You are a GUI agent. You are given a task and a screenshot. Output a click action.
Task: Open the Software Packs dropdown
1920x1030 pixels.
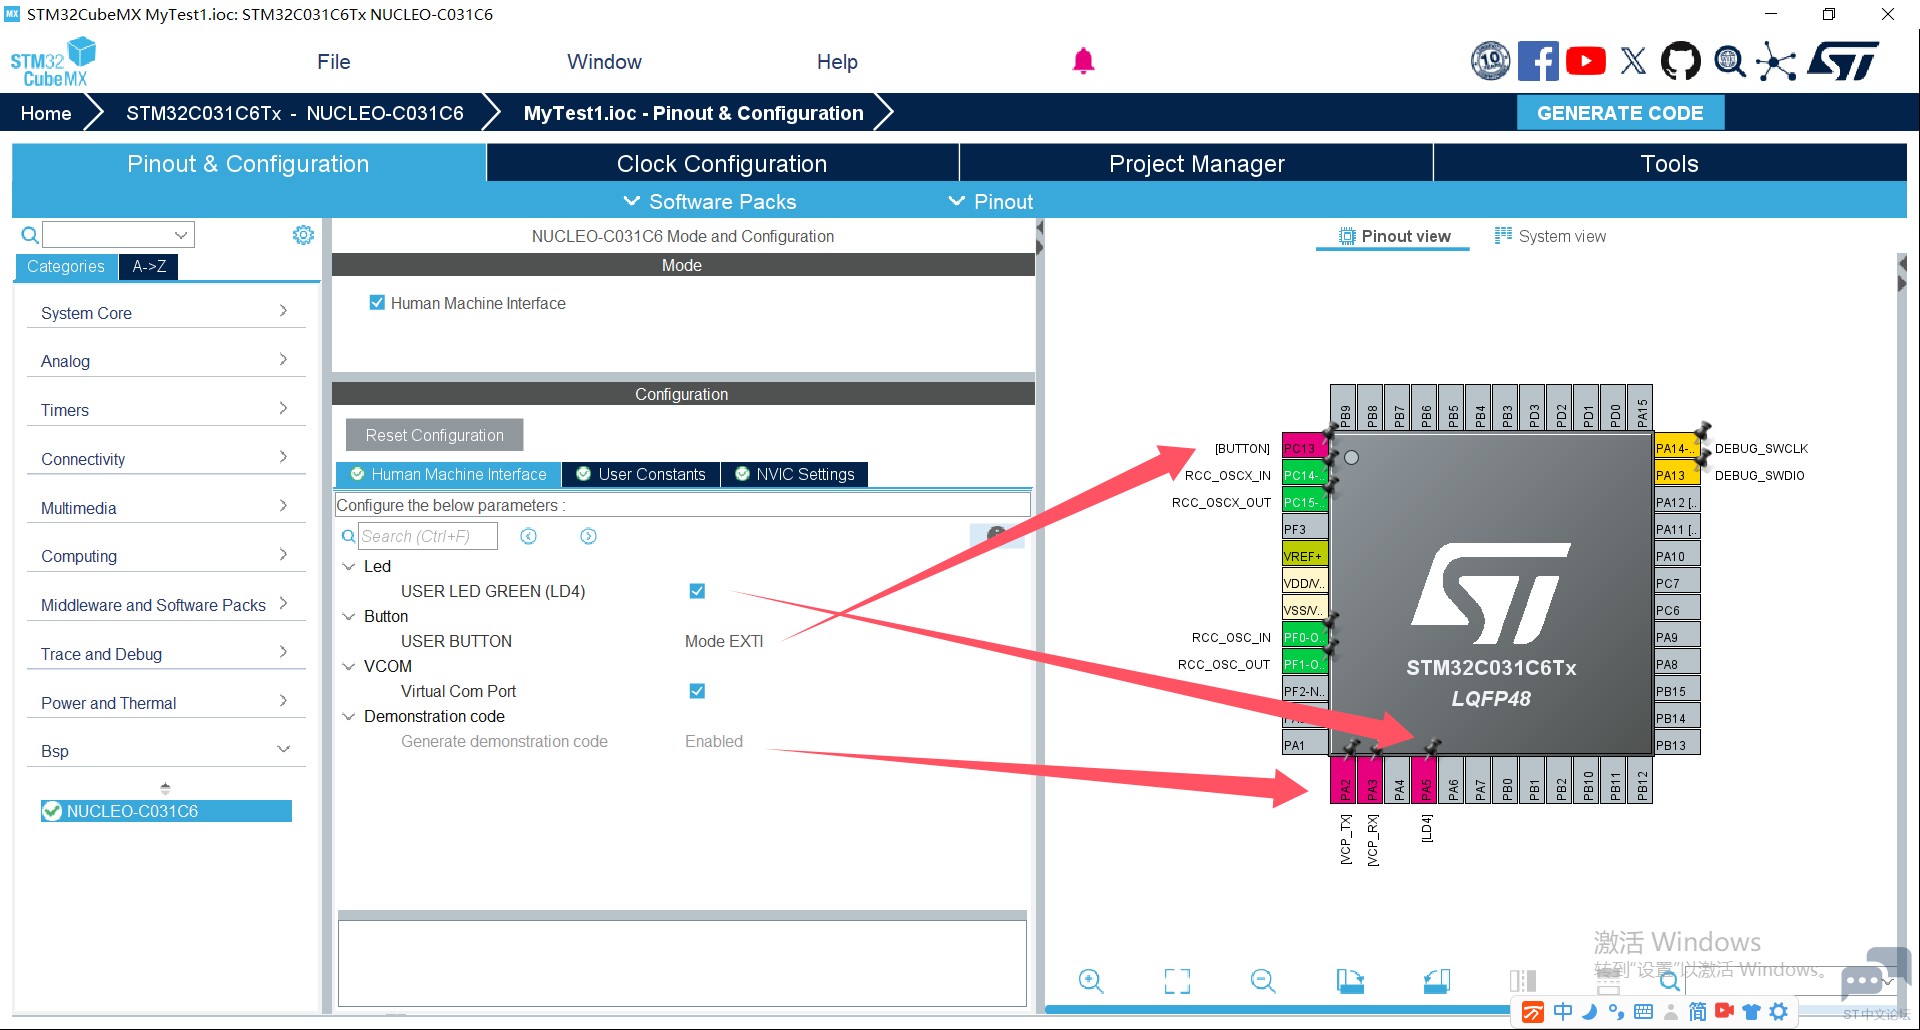pyautogui.click(x=710, y=202)
